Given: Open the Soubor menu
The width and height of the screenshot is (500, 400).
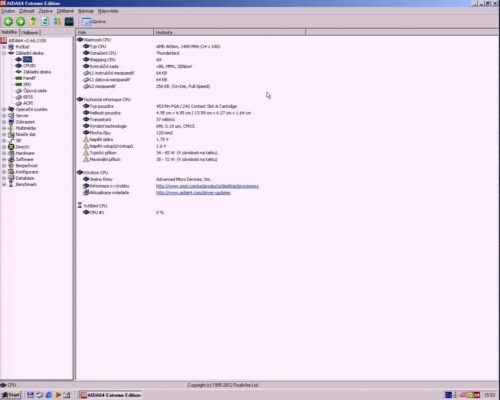Looking at the screenshot, I should (8, 11).
